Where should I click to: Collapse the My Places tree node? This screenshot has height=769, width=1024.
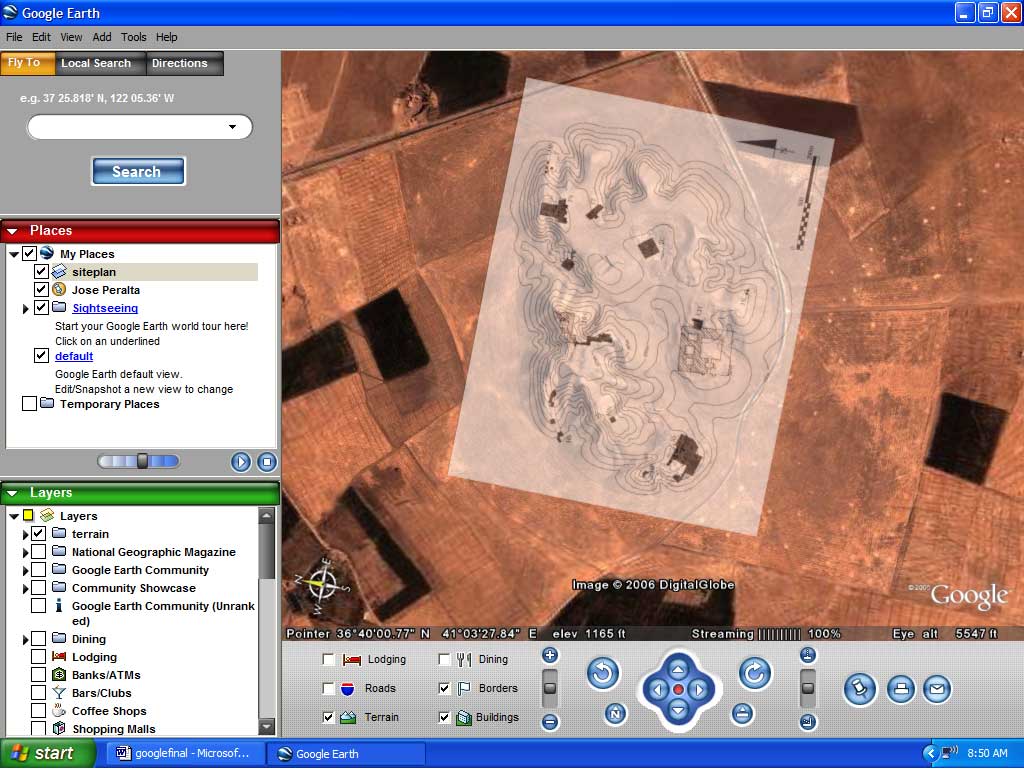[x=14, y=254]
